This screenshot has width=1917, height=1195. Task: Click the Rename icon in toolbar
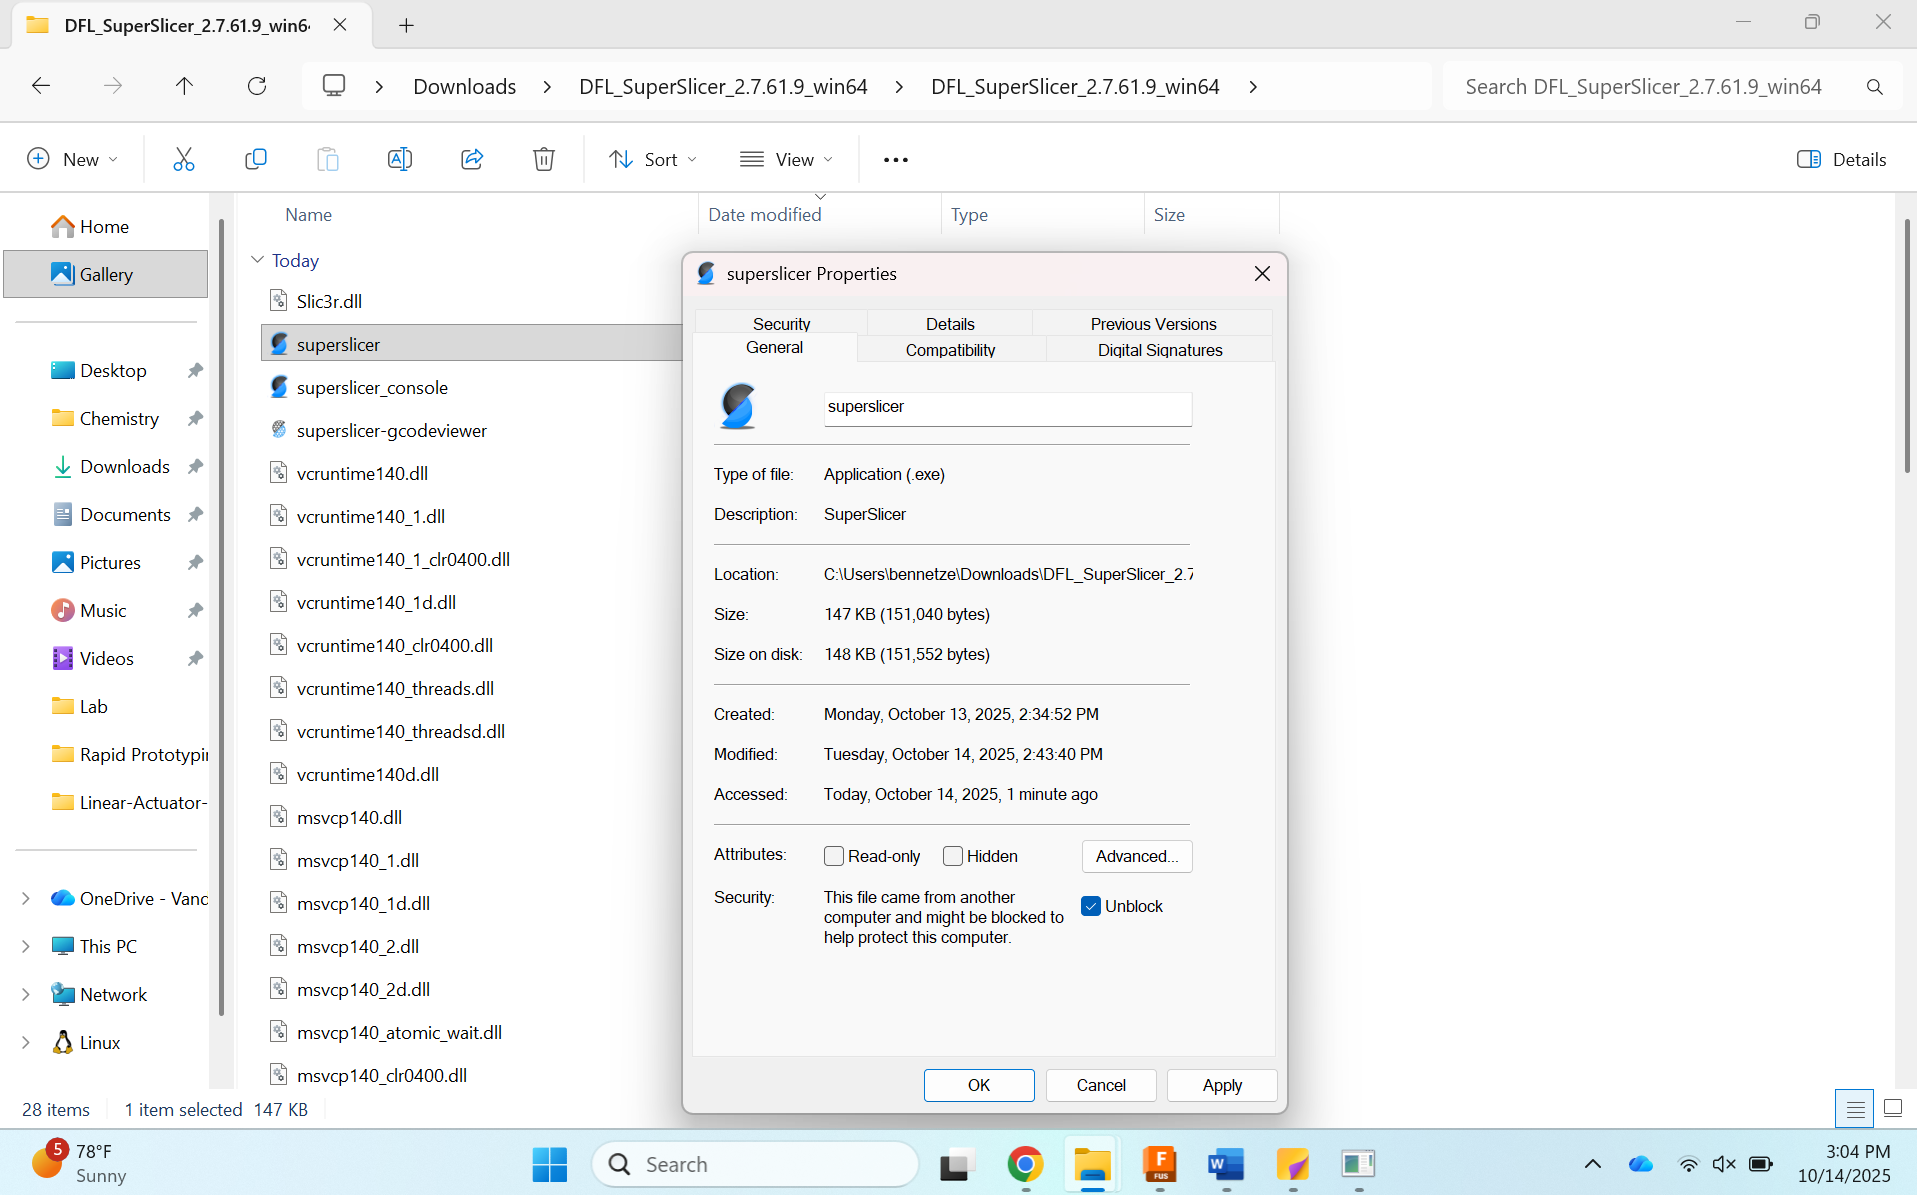click(399, 159)
